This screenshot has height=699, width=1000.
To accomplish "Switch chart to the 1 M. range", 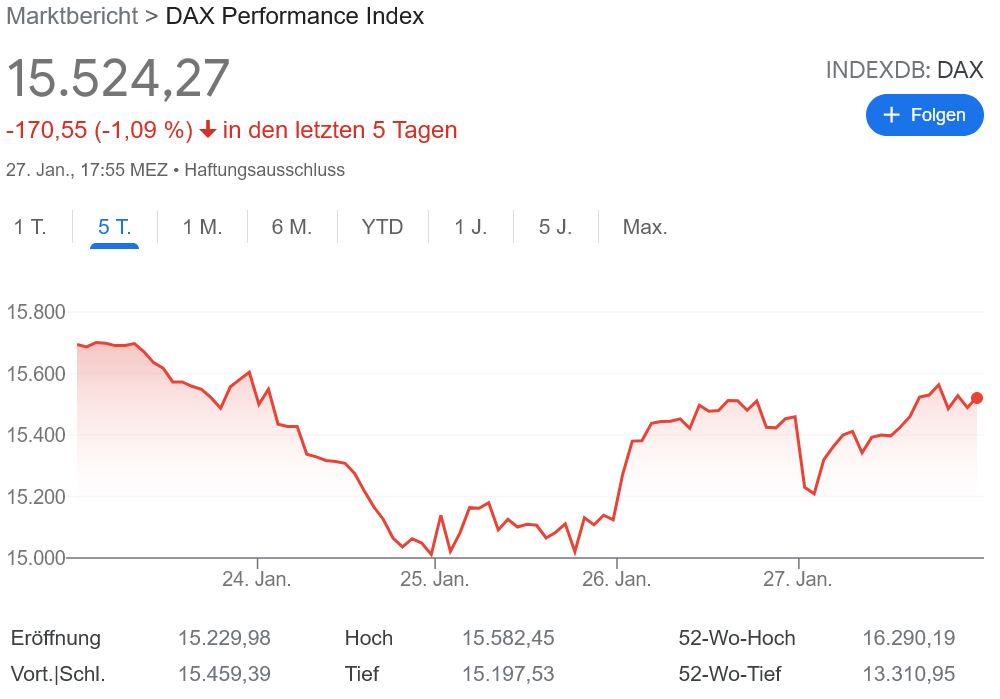I will [x=202, y=227].
